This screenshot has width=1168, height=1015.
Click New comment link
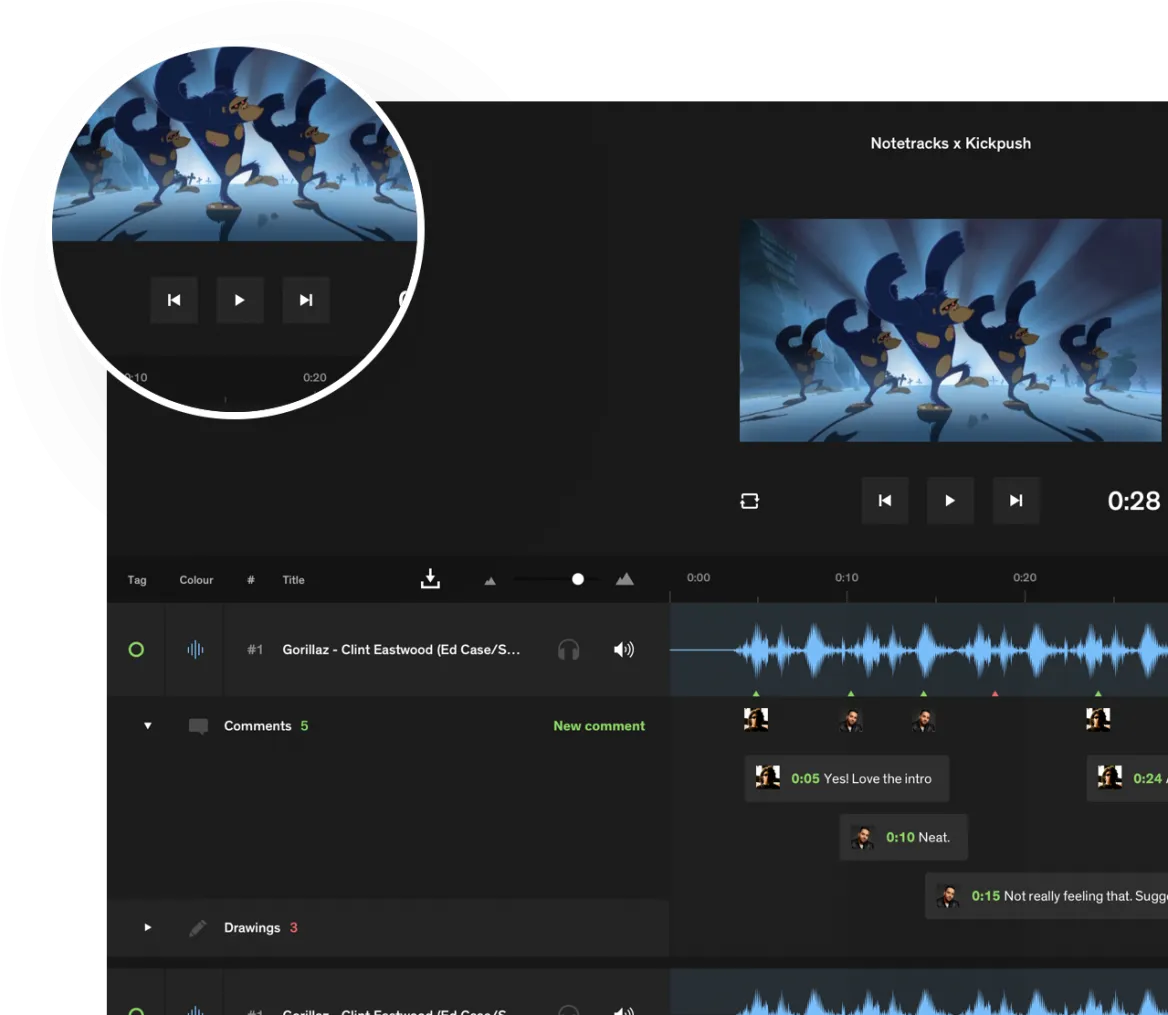(x=599, y=725)
